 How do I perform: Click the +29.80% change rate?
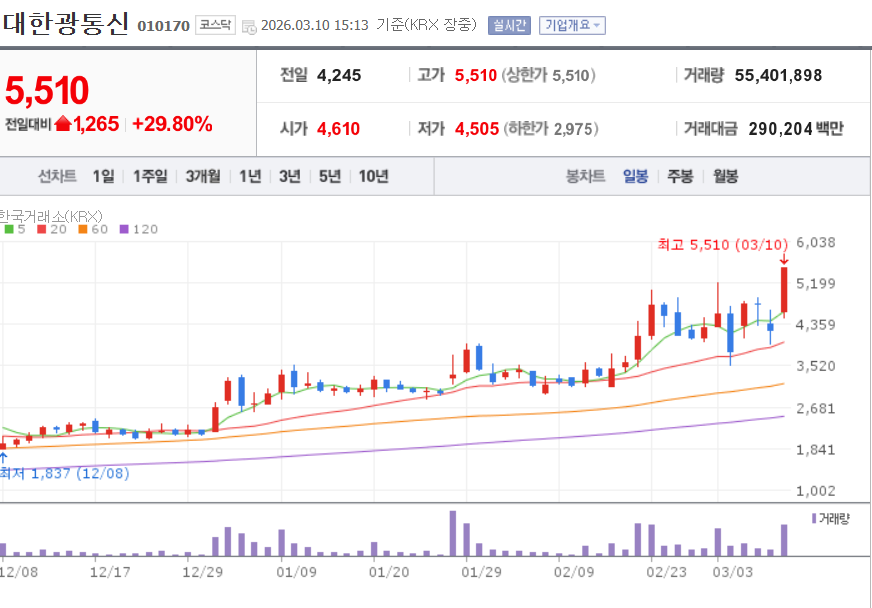pos(172,123)
